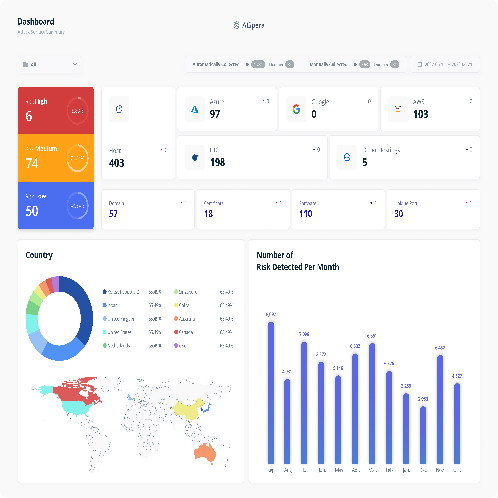The height and width of the screenshot is (498, 498).
Task: Click the chevron arrow of the All dropdown
Action: pyautogui.click(x=75, y=64)
